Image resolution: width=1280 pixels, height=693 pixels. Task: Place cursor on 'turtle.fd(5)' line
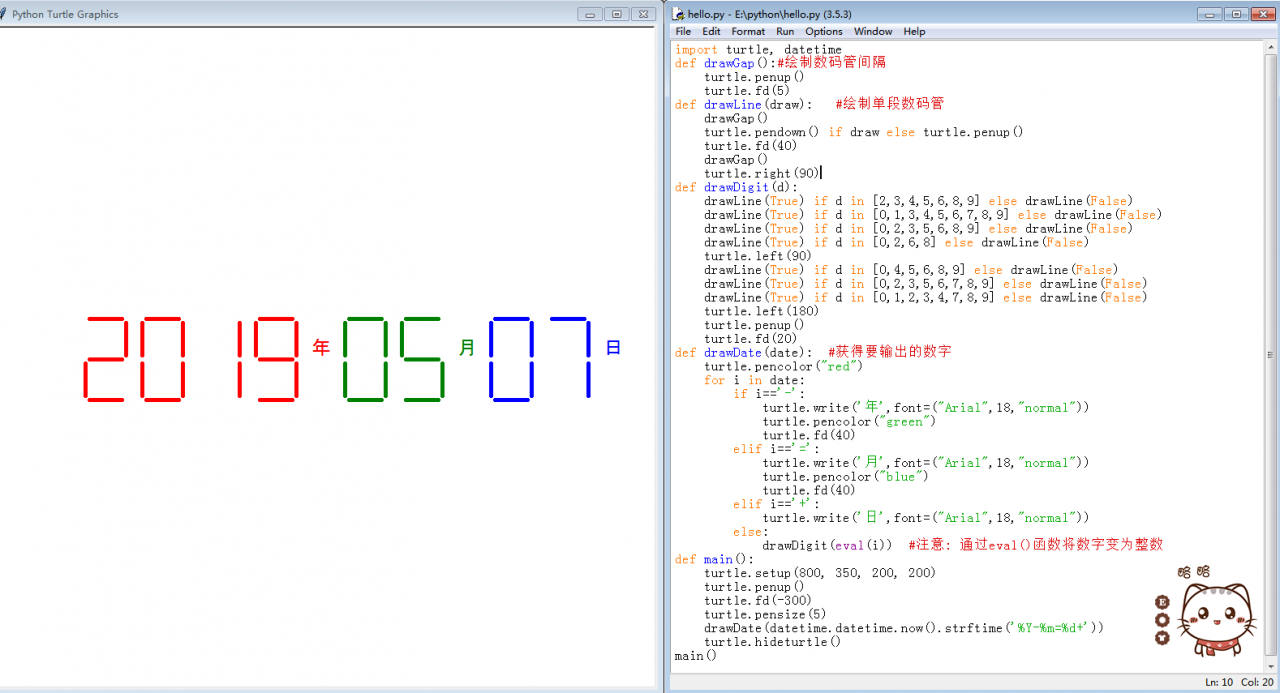[746, 90]
